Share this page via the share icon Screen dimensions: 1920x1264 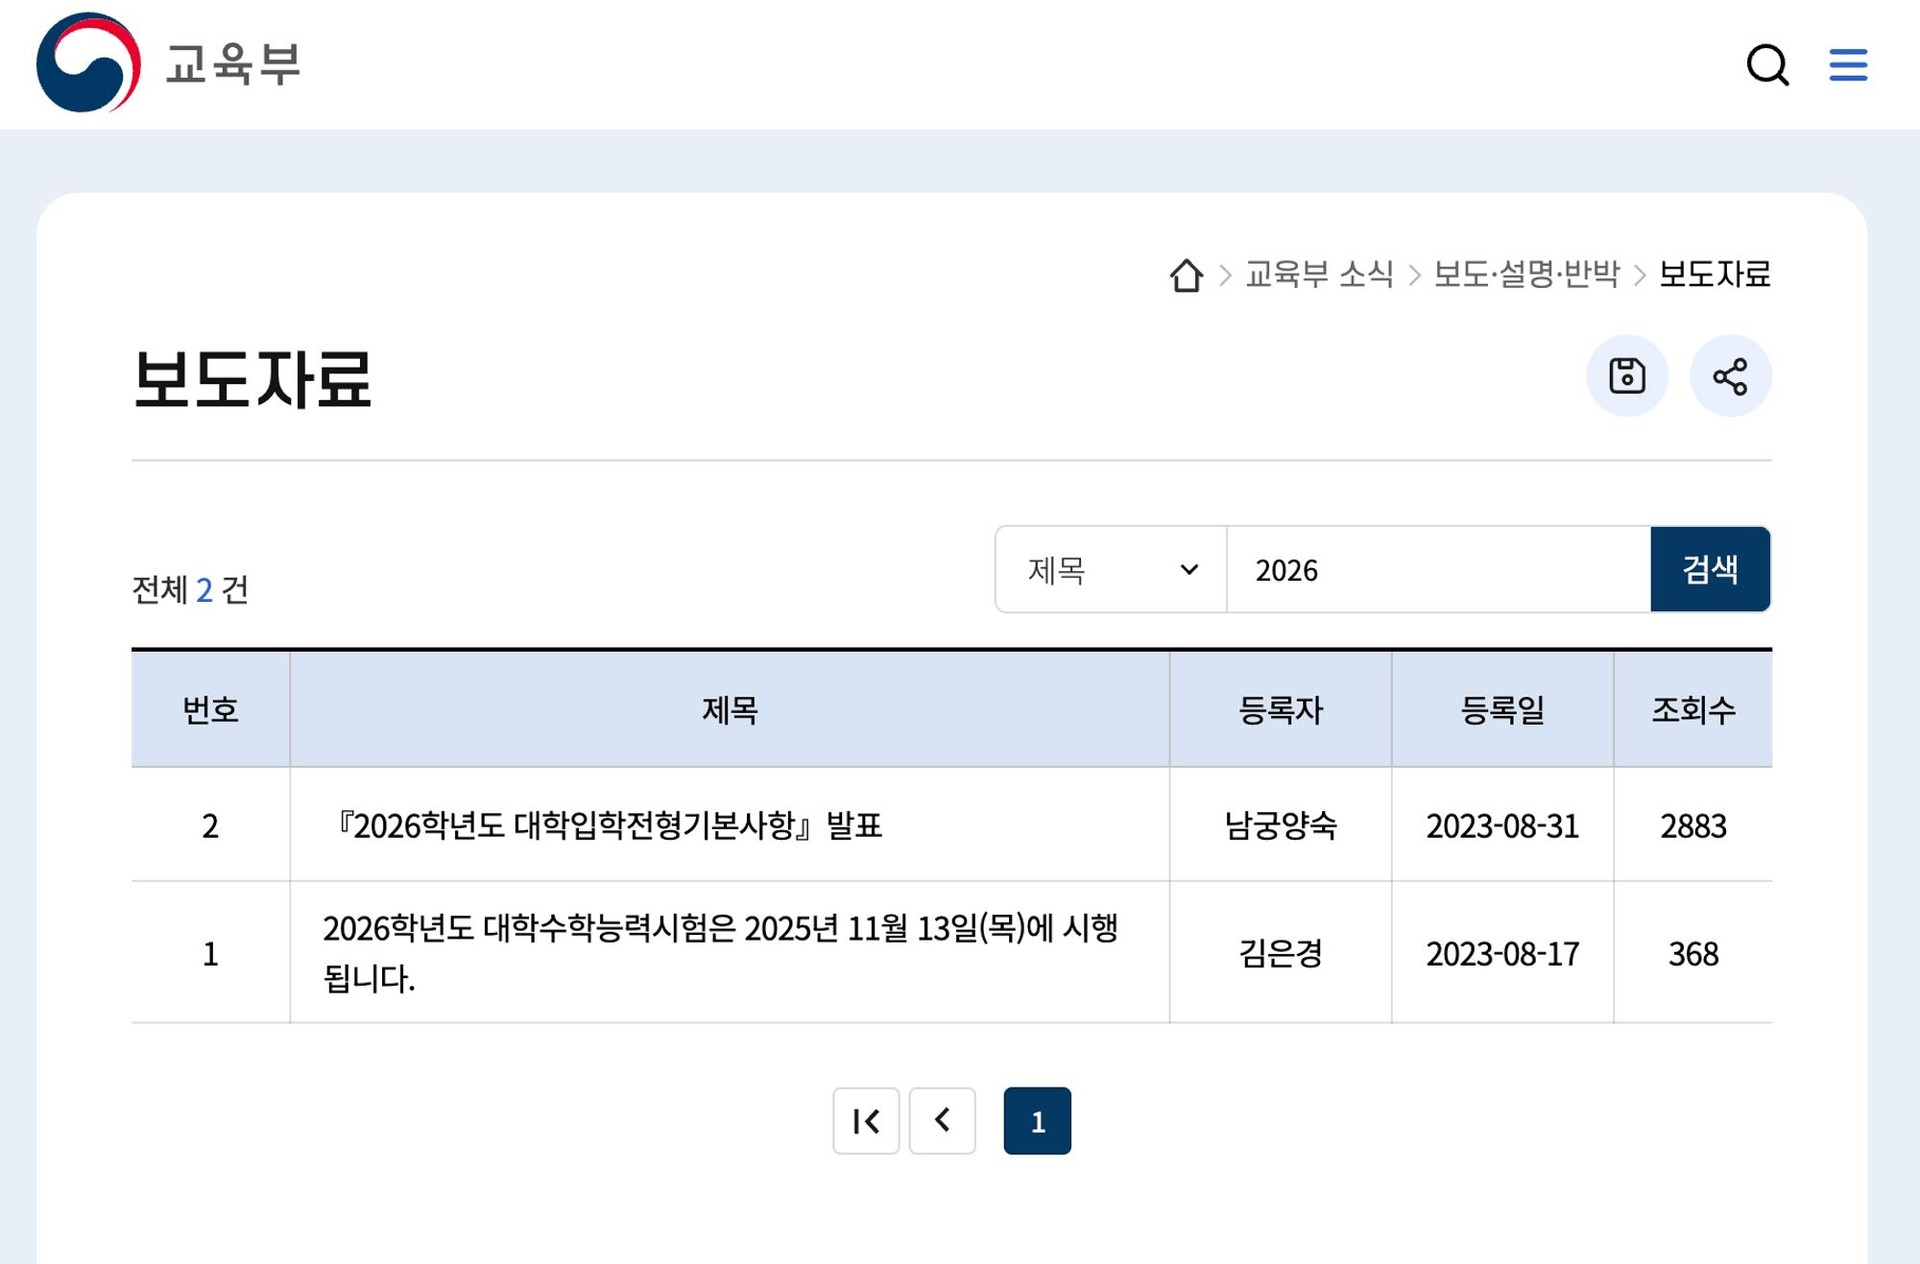(x=1731, y=376)
